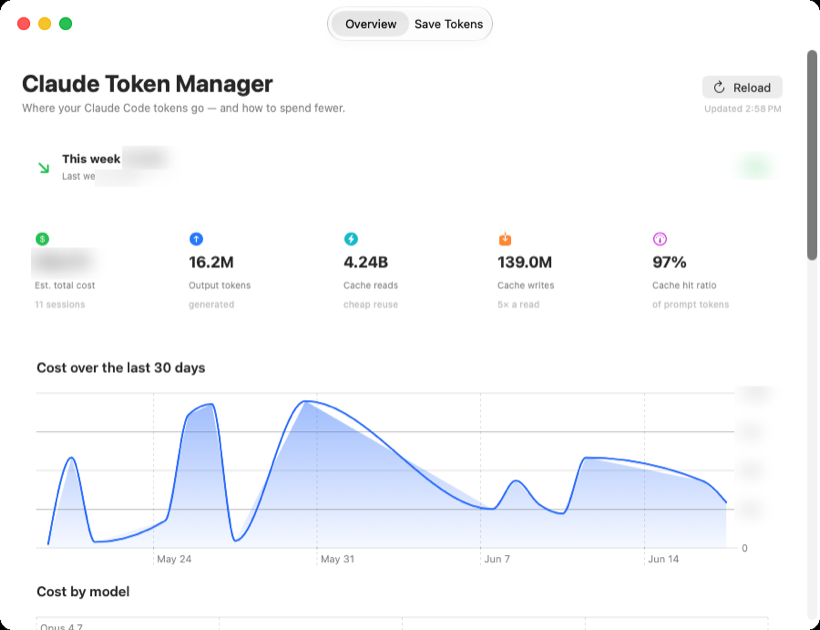Click the 'Updated 2:58 PM' timestamp
Screen dimensions: 820x630
point(742,109)
